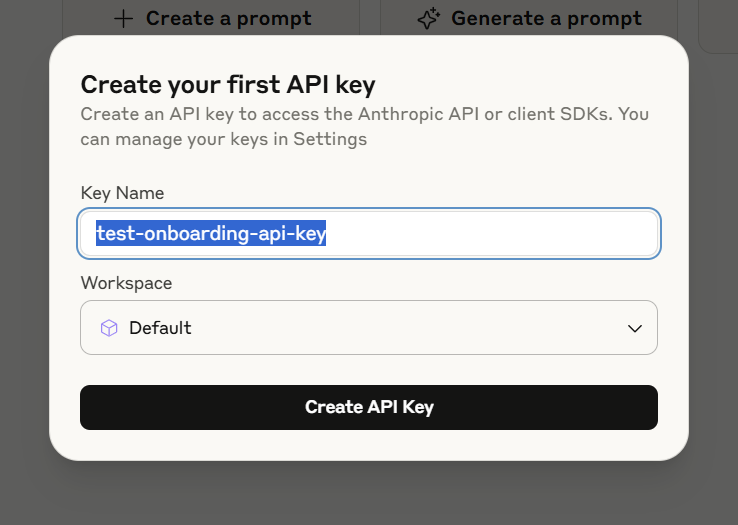Click the "Key Name" field label

(122, 193)
